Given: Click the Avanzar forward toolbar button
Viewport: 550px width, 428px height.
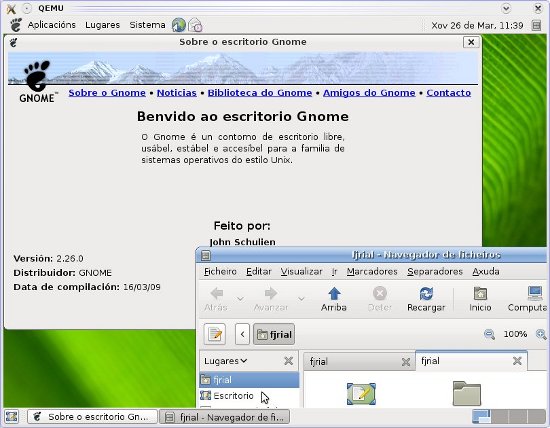Looking at the screenshot, I should pyautogui.click(x=271, y=299).
